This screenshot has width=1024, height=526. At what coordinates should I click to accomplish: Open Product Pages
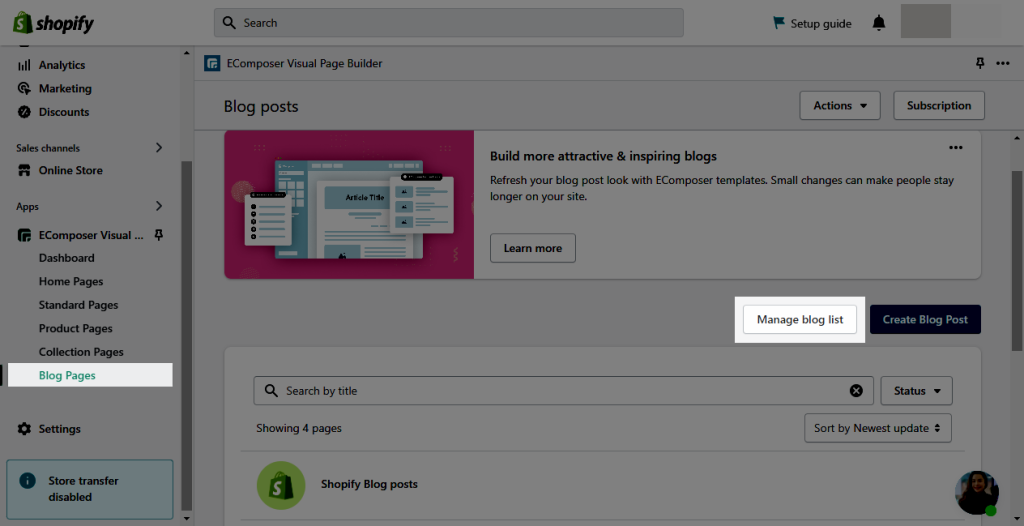tap(76, 329)
